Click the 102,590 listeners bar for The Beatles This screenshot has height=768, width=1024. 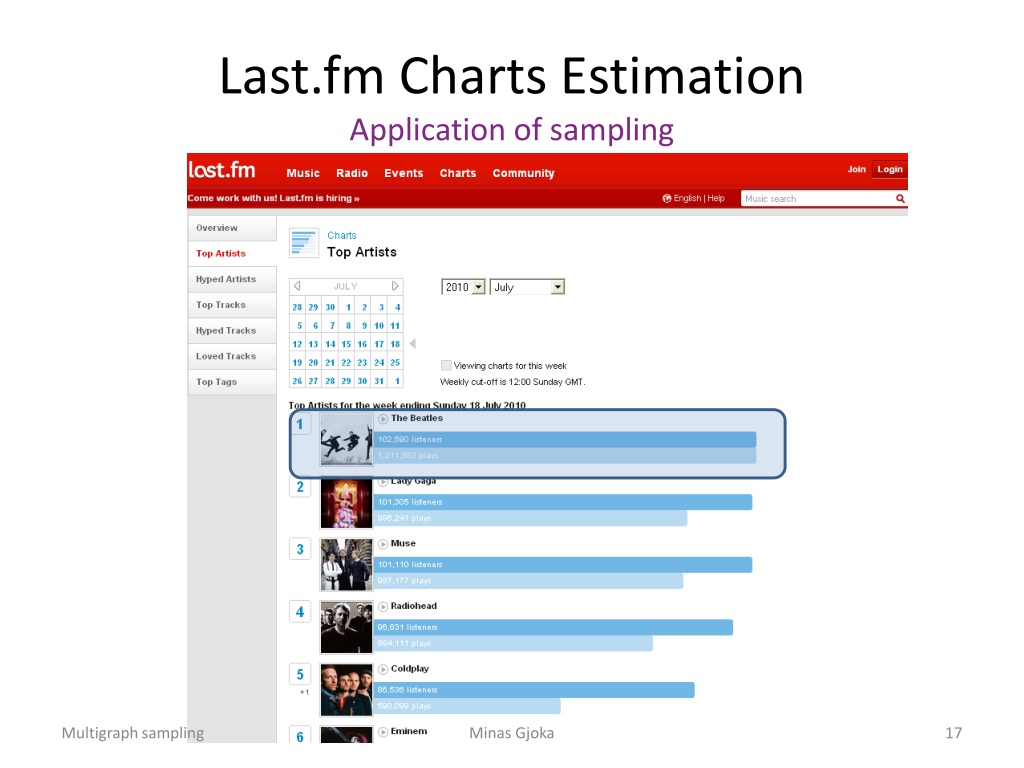coord(565,440)
